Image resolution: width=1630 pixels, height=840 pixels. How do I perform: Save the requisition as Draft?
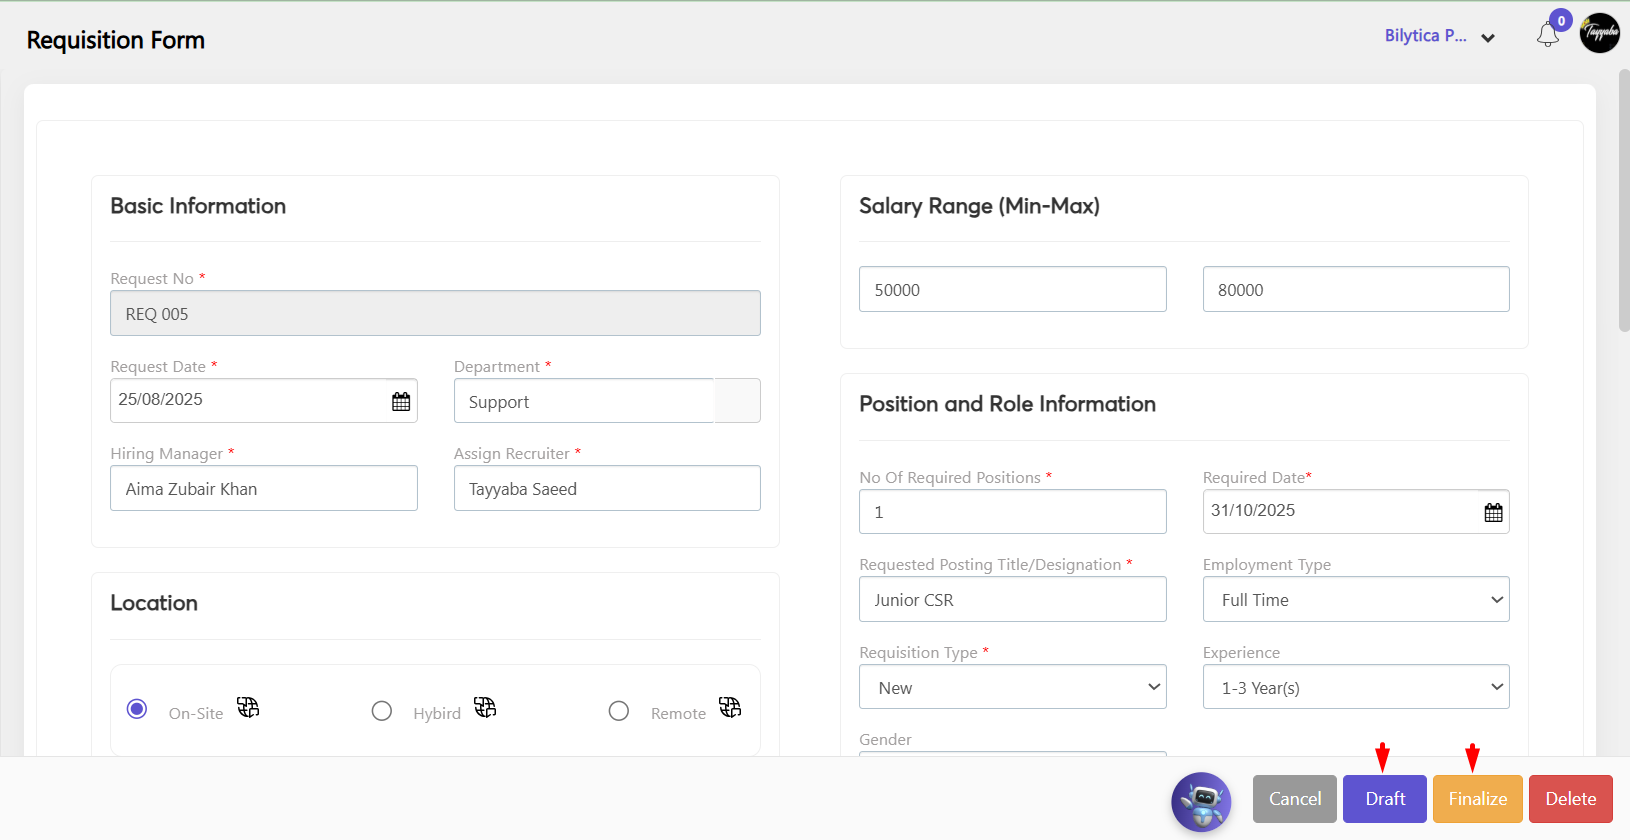1385,799
